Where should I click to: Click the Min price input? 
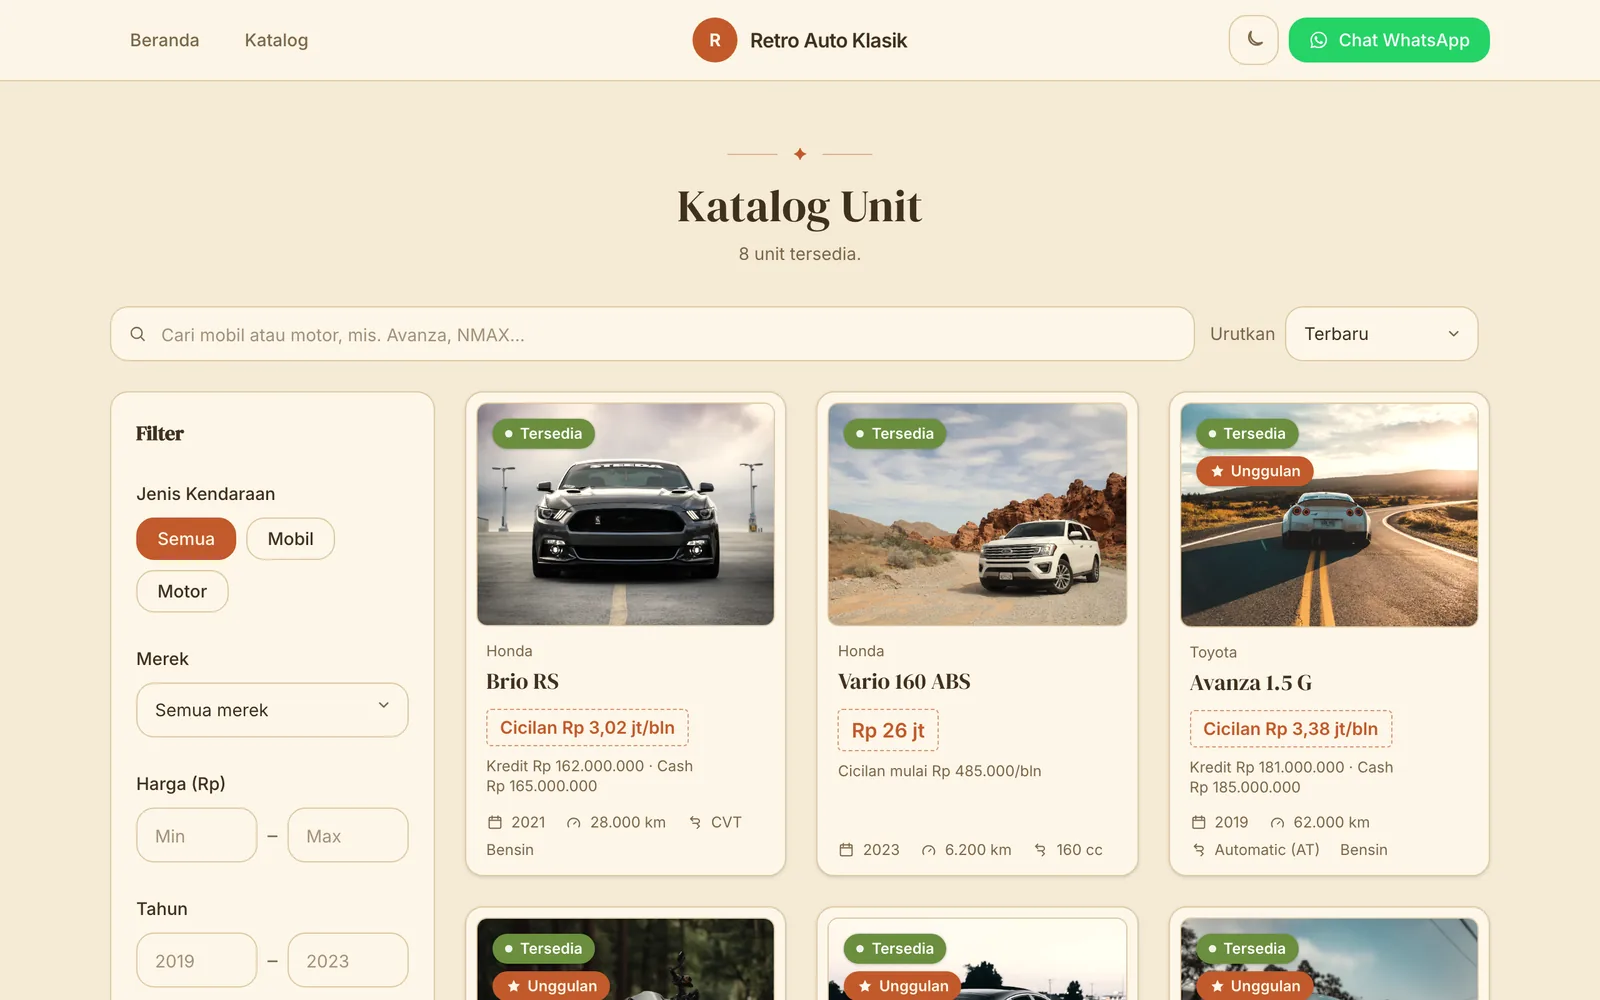click(x=197, y=835)
